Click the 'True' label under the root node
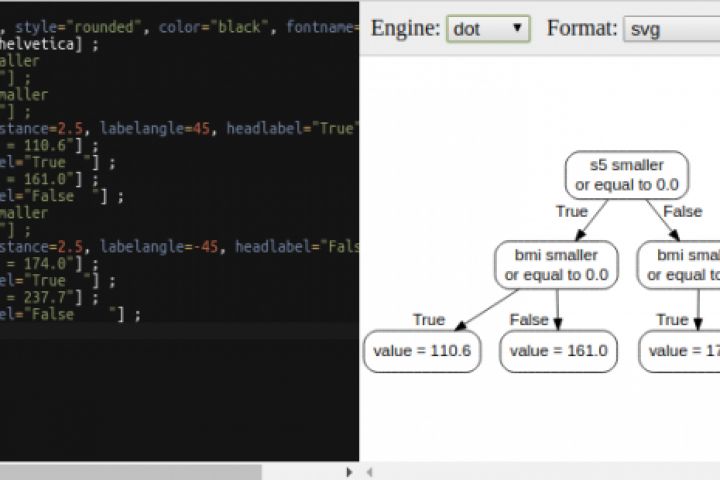This screenshot has height=480, width=720. pyautogui.click(x=571, y=212)
